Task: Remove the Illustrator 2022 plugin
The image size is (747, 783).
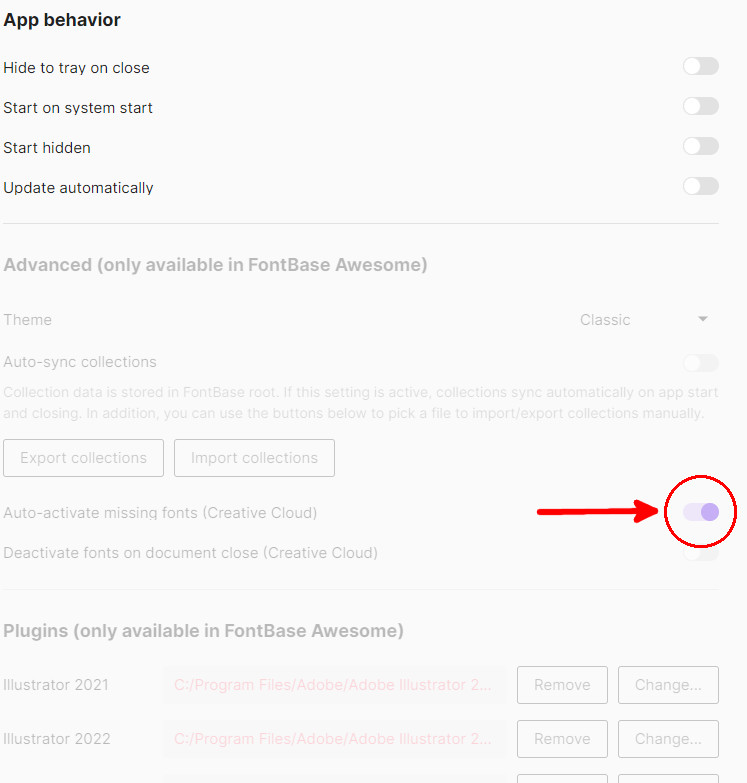Action: pos(562,739)
